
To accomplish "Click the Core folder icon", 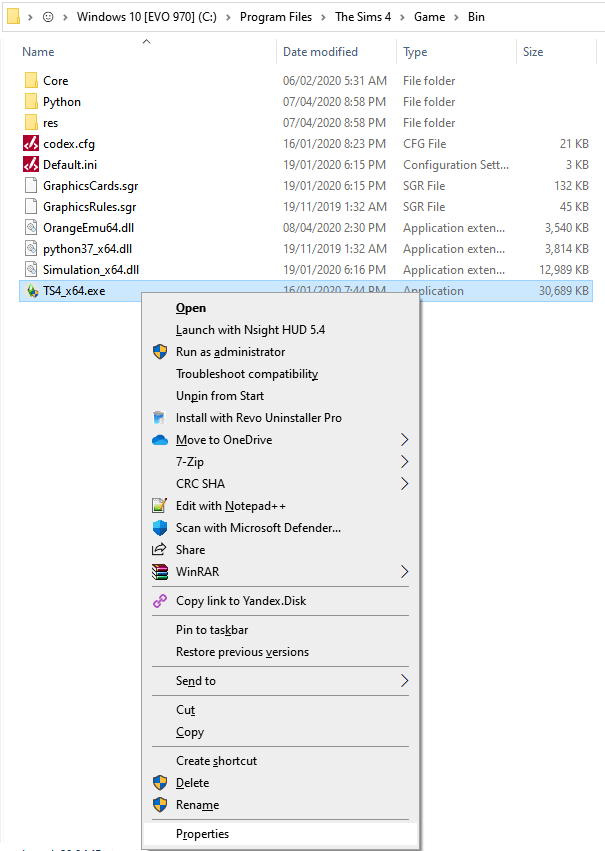I will (x=31, y=80).
